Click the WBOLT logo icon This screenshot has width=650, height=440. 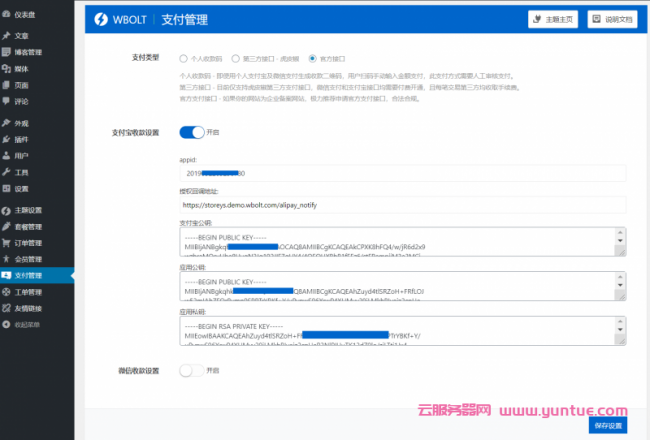click(101, 18)
